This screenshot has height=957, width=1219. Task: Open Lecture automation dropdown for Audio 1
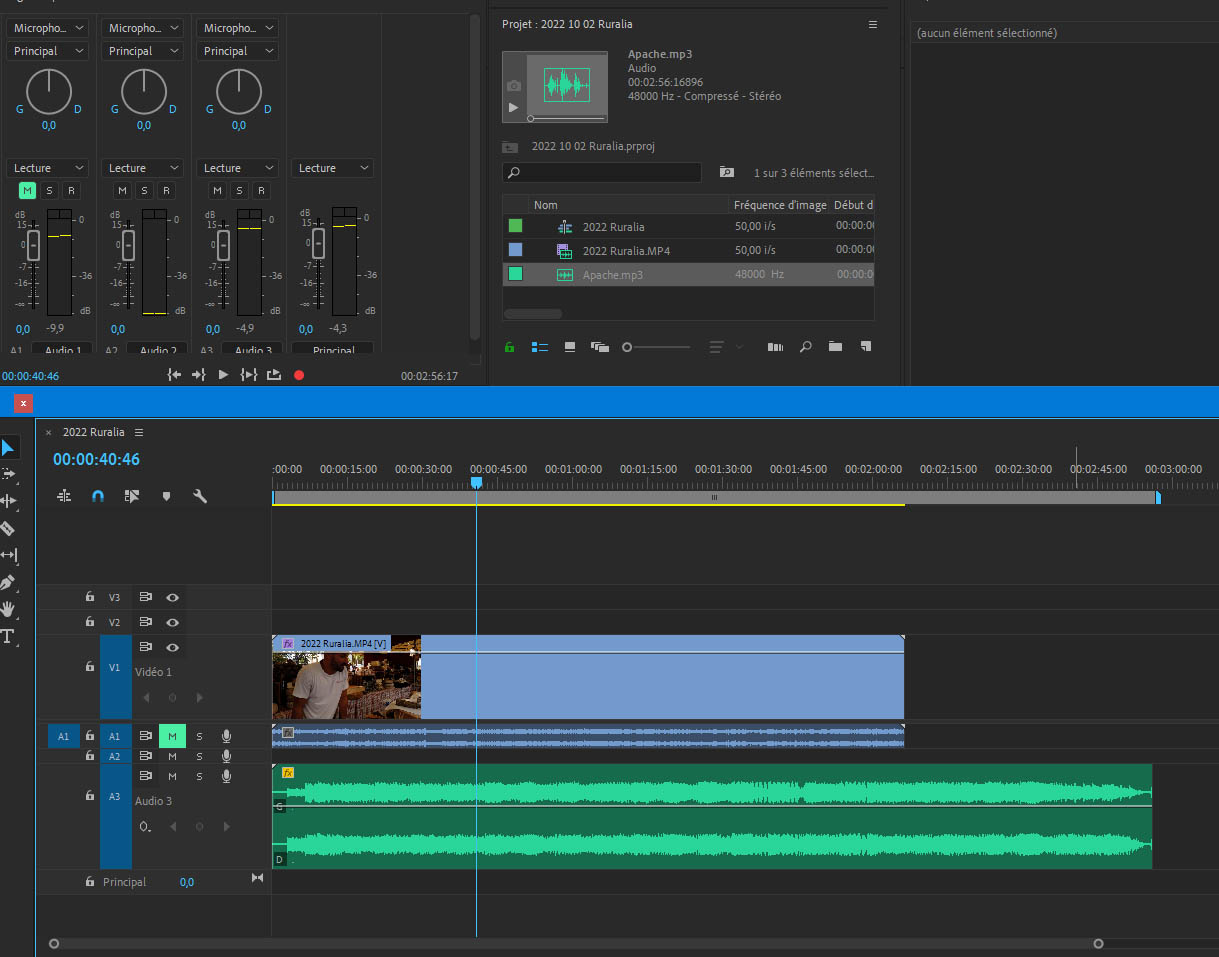click(47, 168)
